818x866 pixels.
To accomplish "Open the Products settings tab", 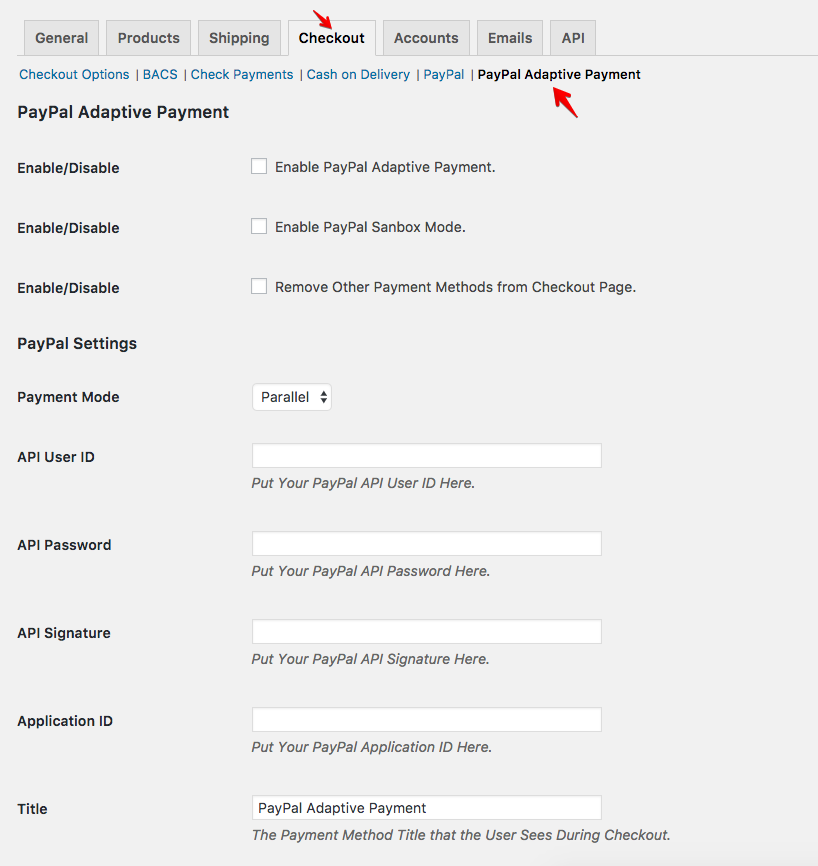I will [148, 37].
